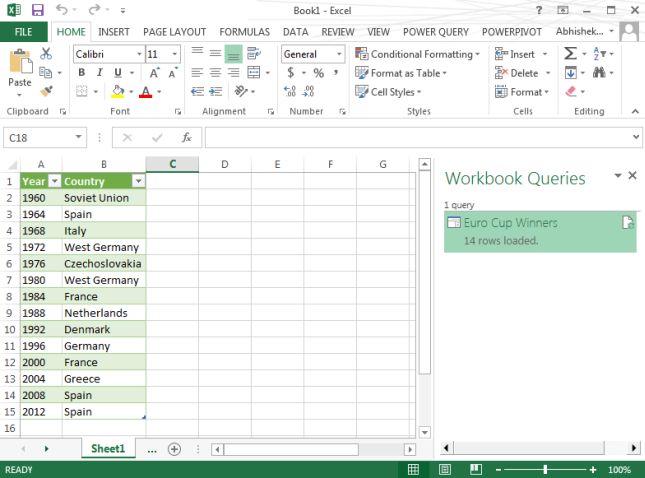Apply Wrap Text icon
The height and width of the screenshot is (478, 645).
[x=254, y=53]
